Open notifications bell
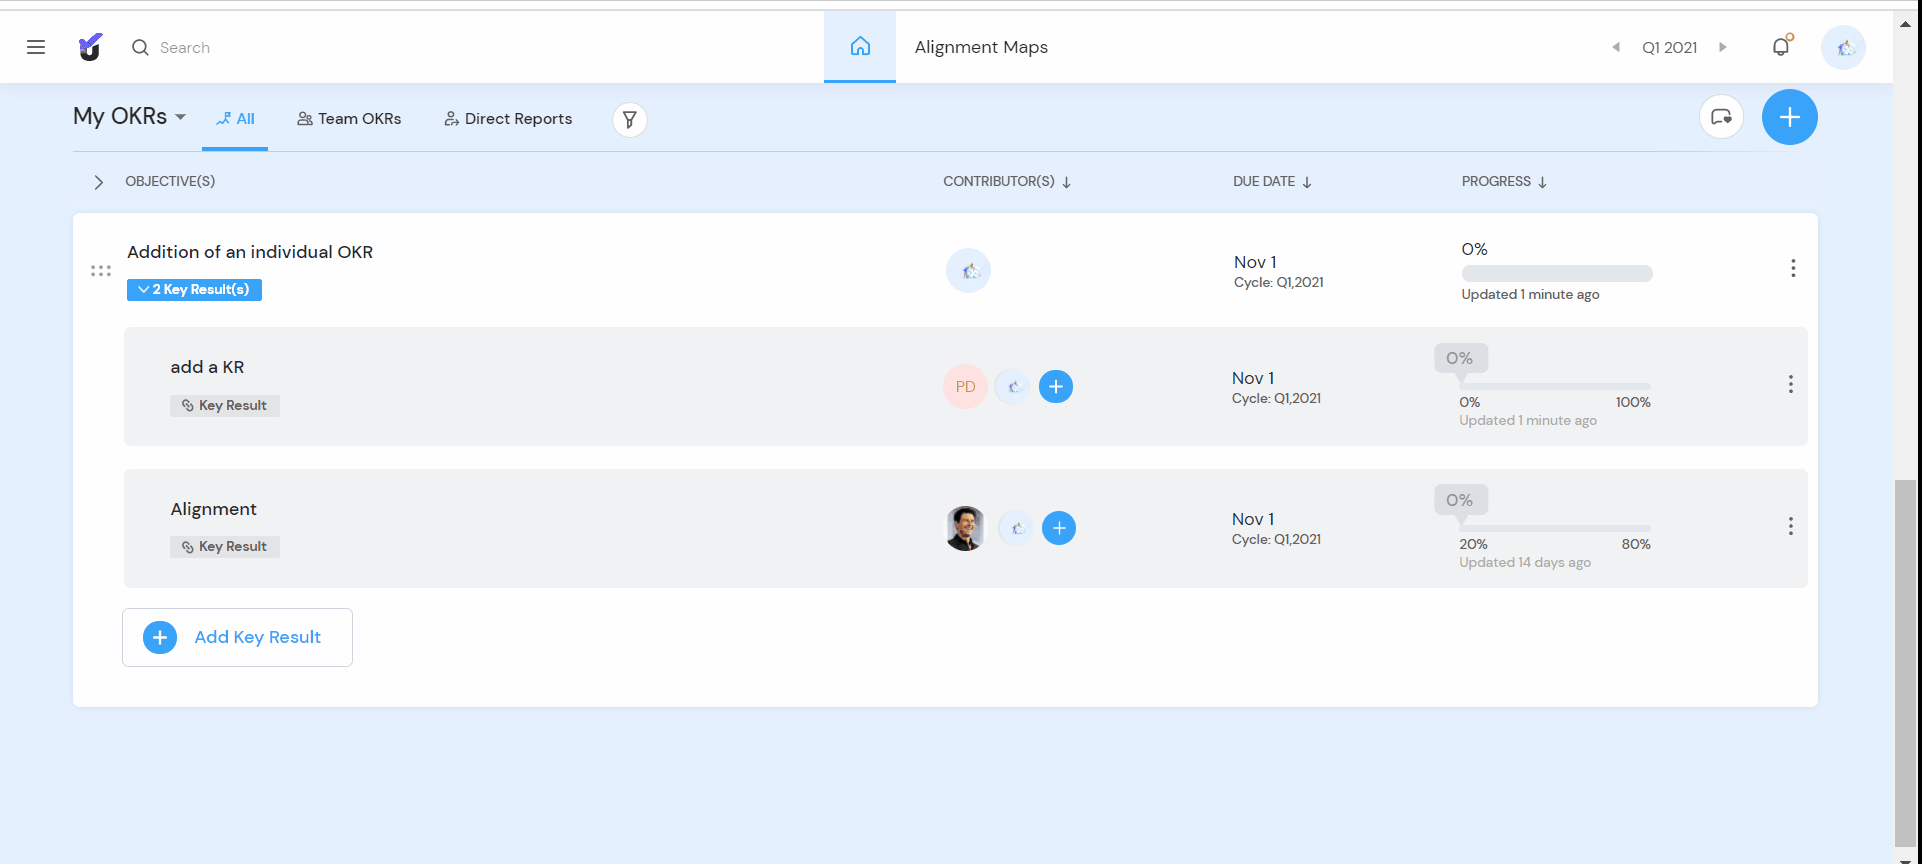Viewport: 1922px width, 864px height. tap(1781, 46)
